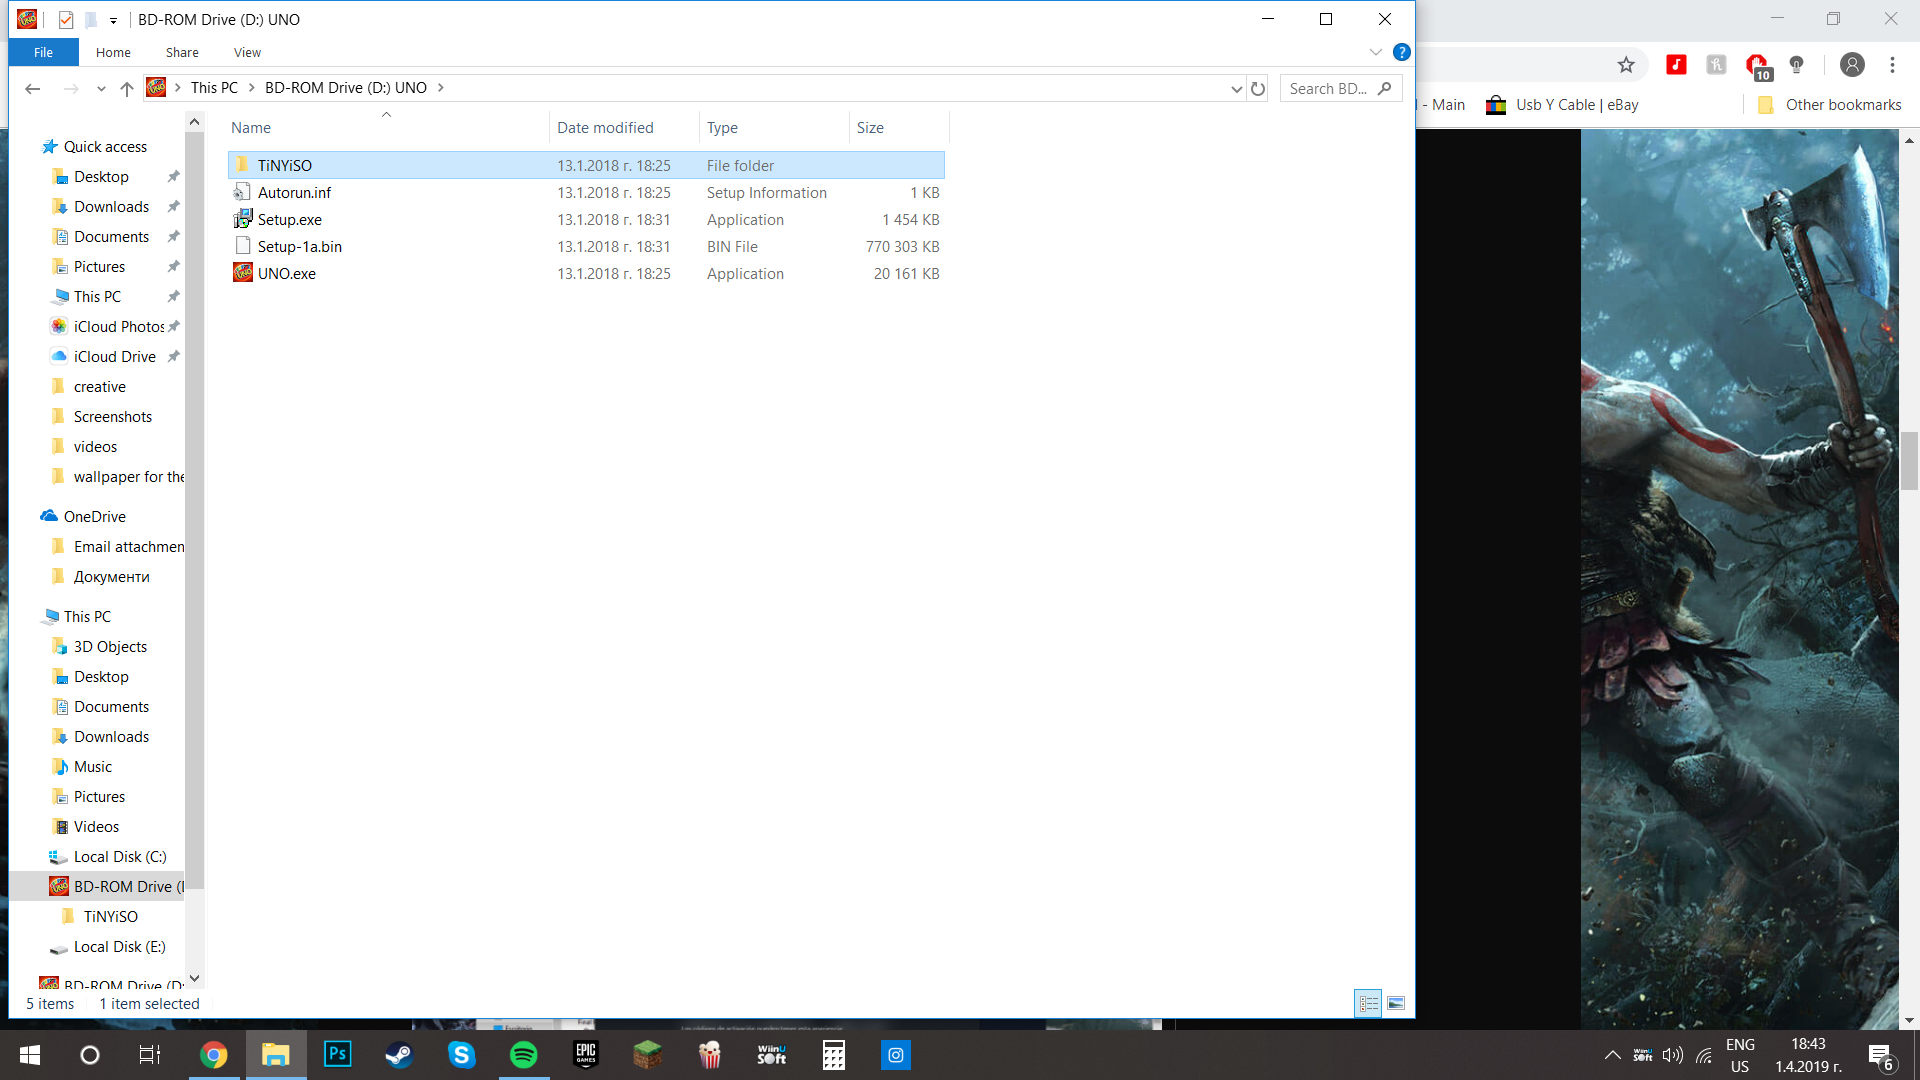
Task: Open Windows Start menu
Action: click(29, 1054)
